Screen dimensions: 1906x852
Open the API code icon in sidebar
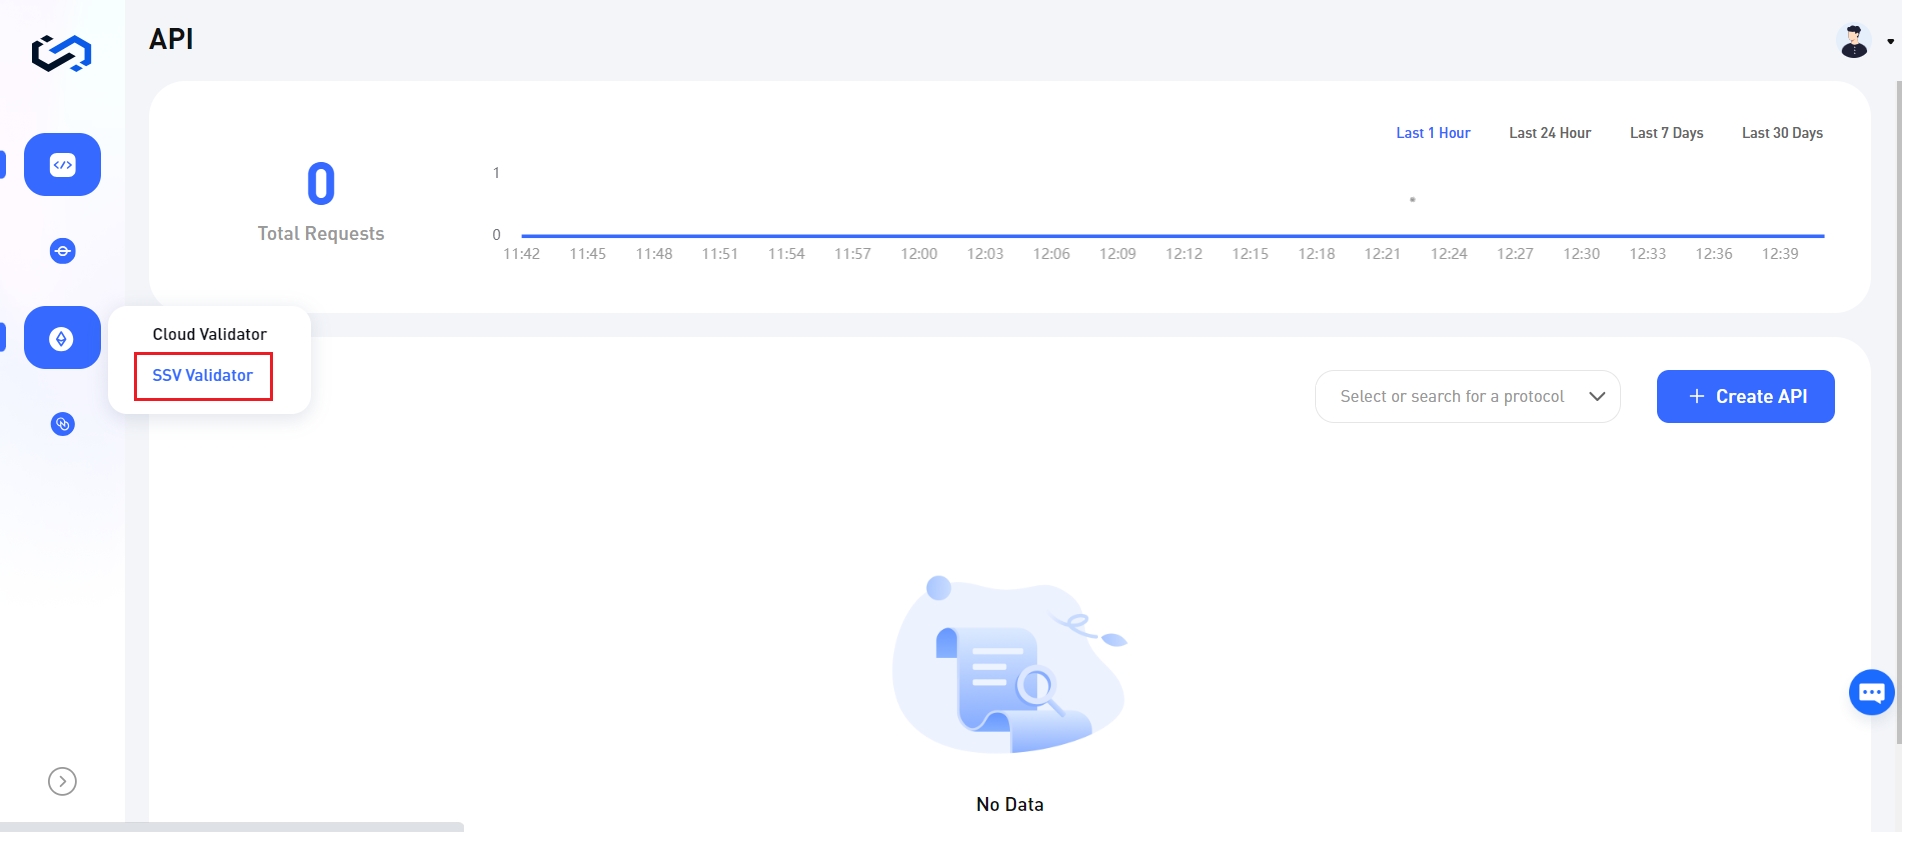point(62,165)
